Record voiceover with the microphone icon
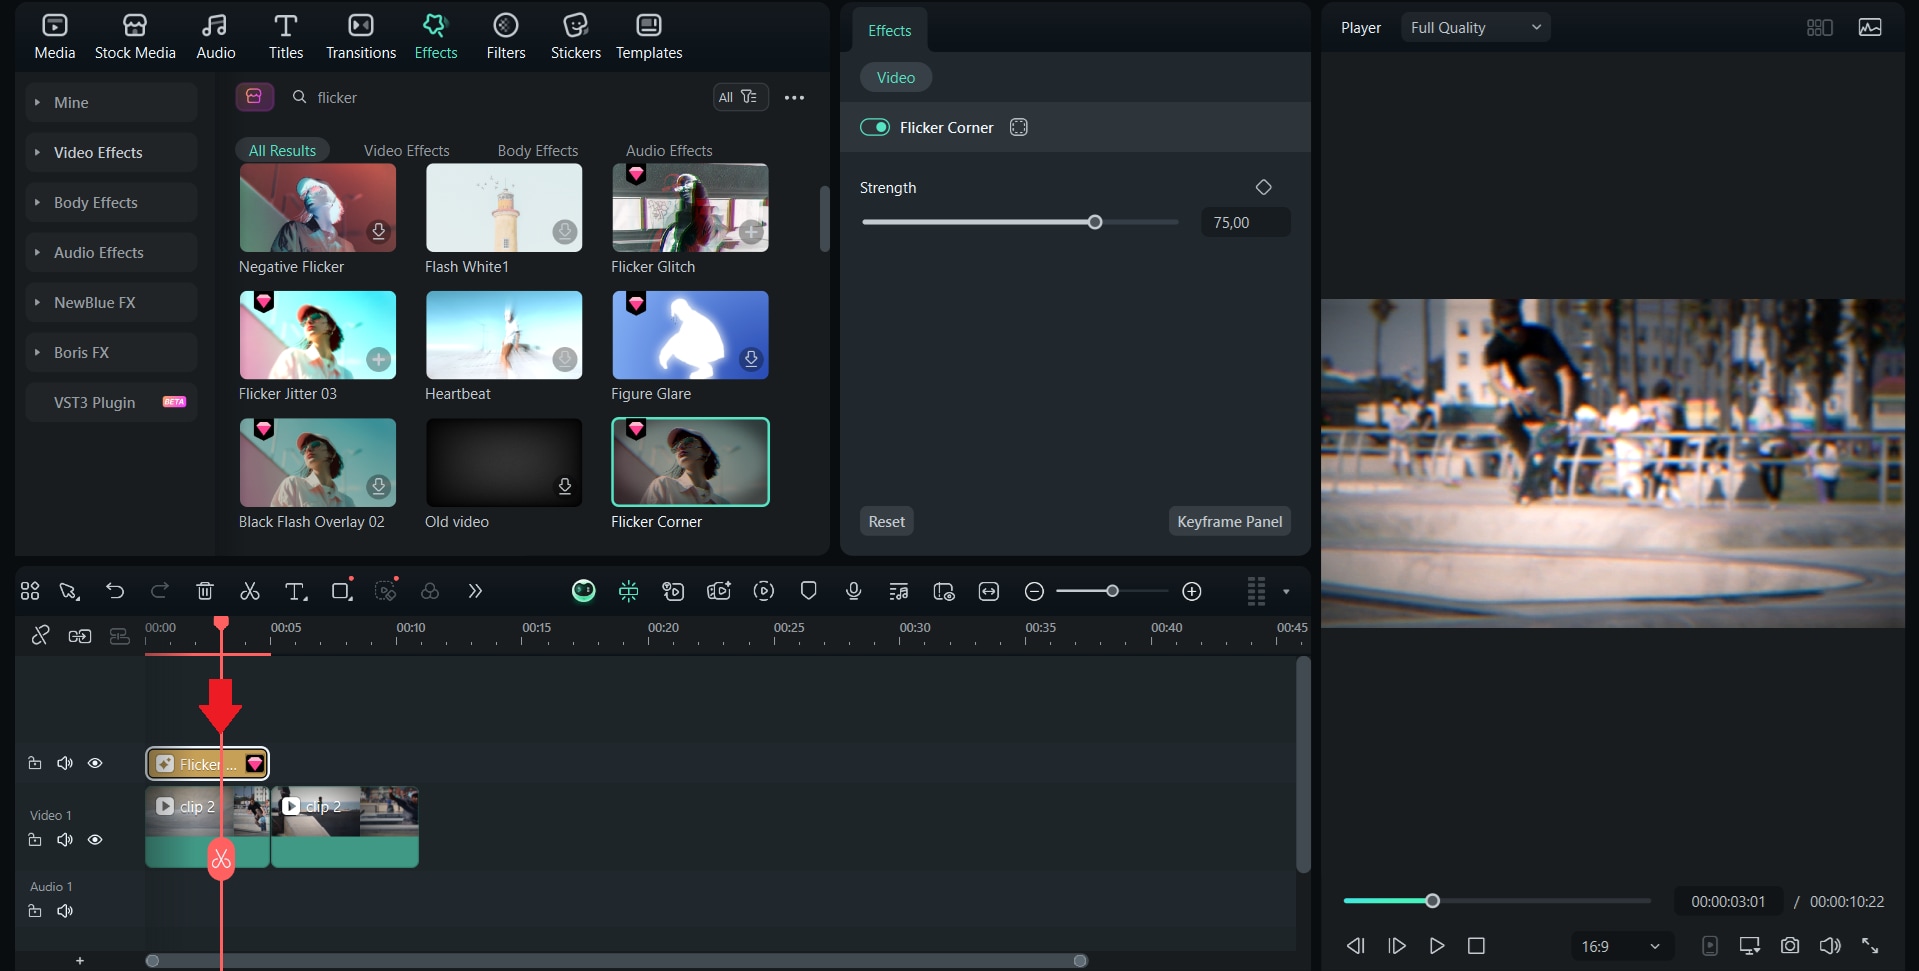 (x=854, y=591)
